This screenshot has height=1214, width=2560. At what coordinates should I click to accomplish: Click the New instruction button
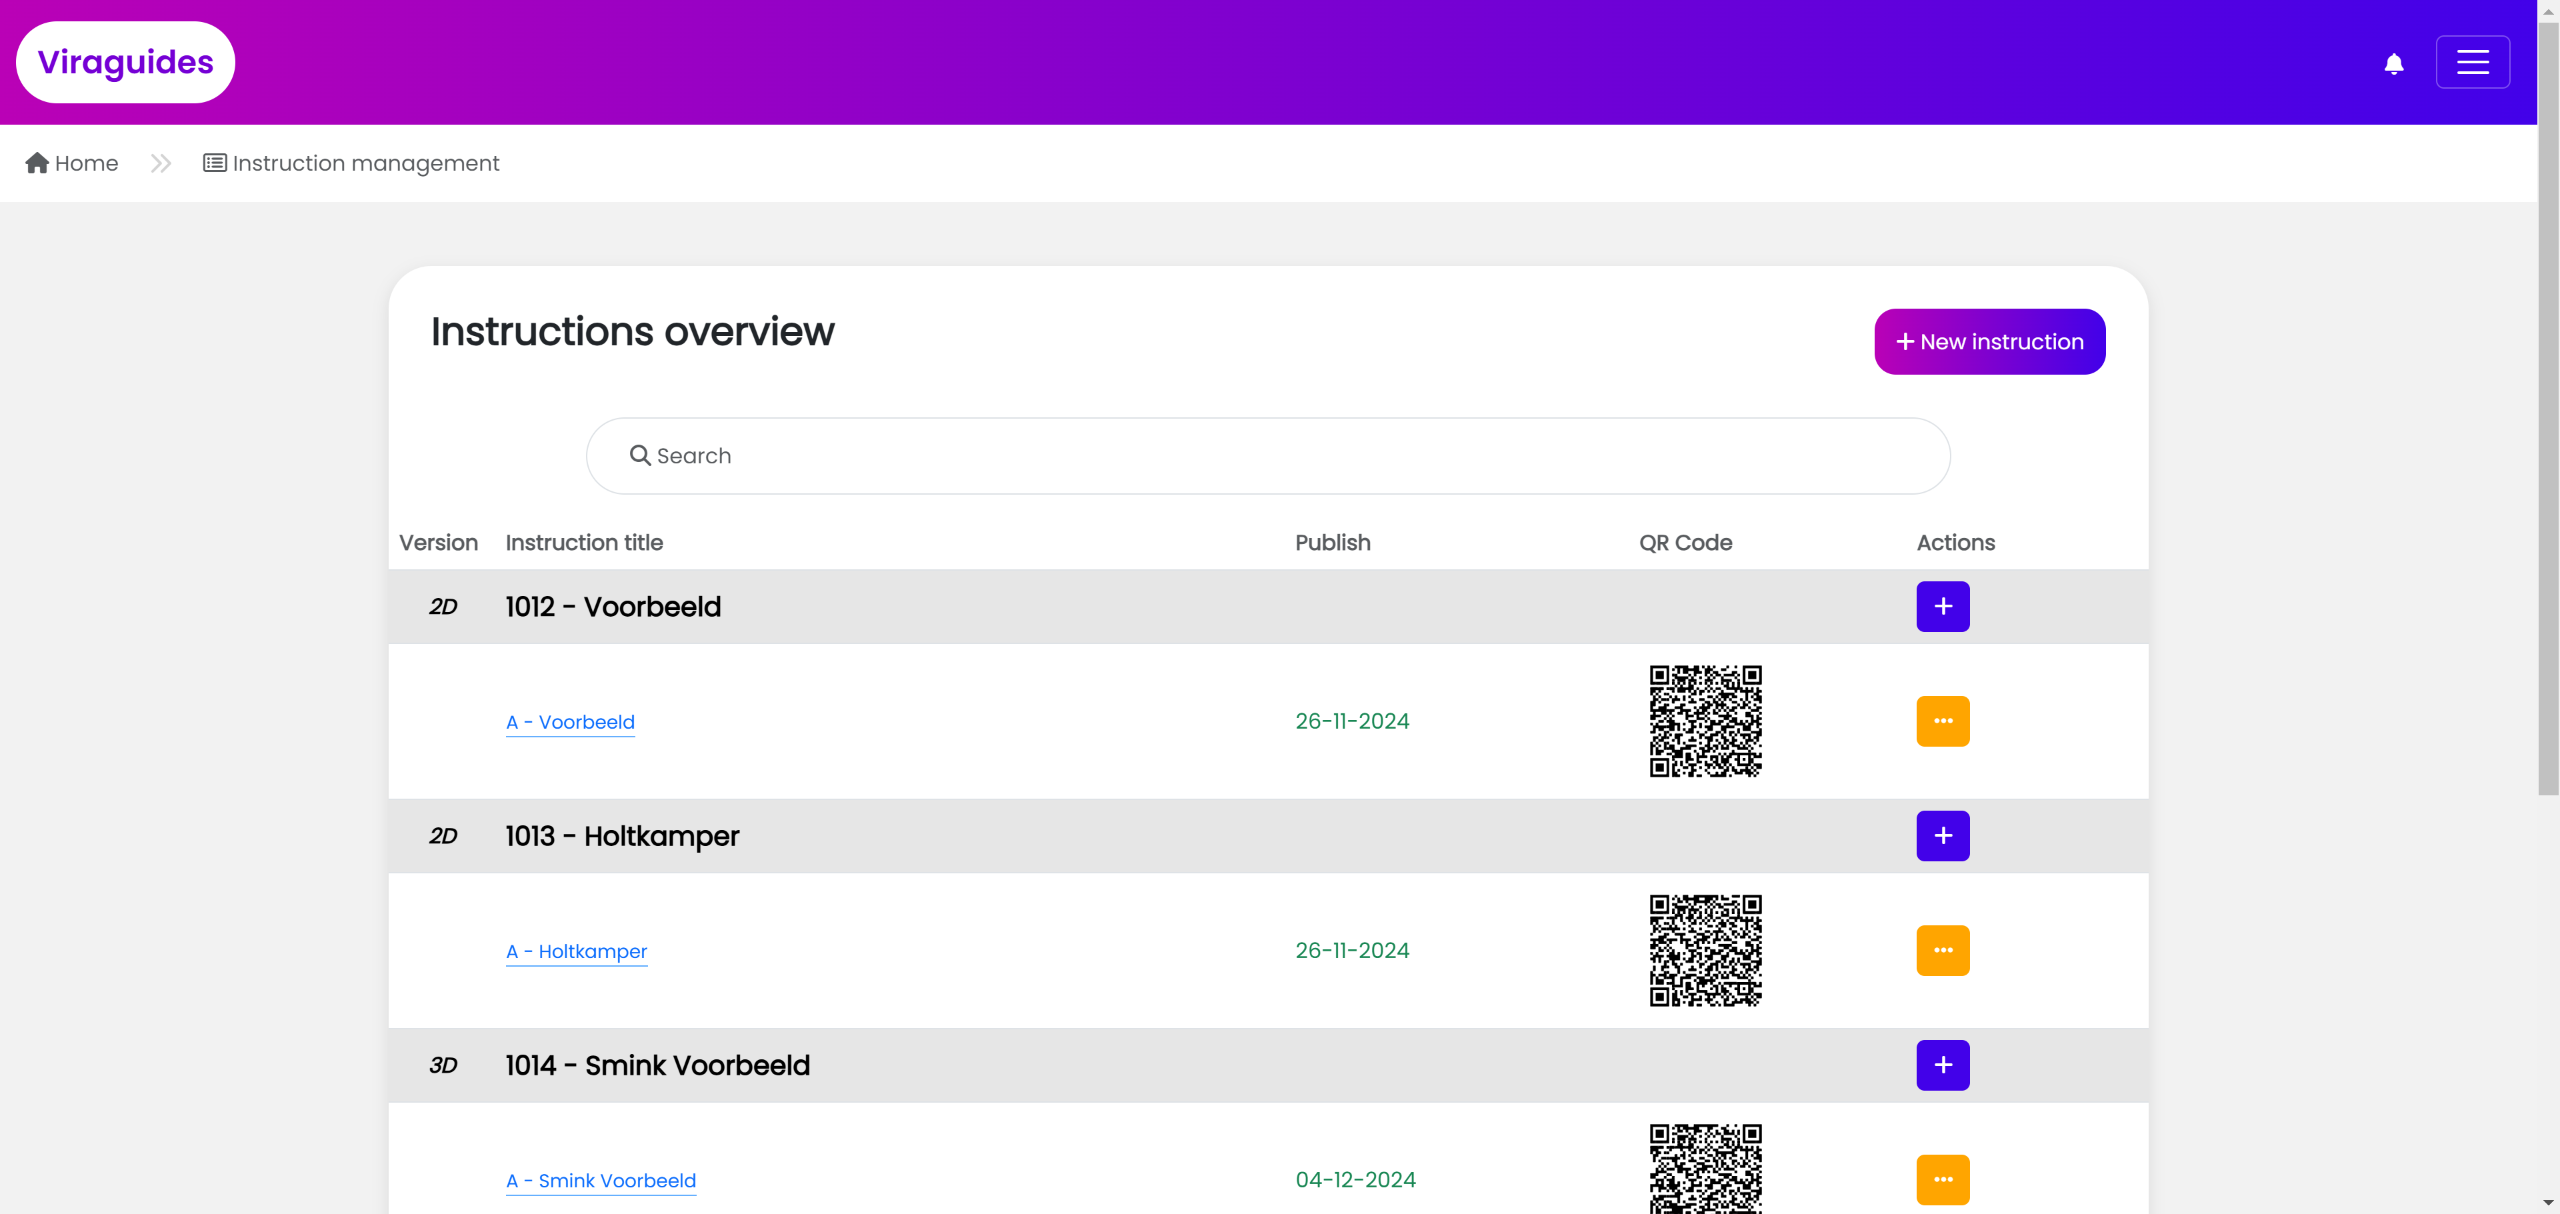pos(1989,342)
